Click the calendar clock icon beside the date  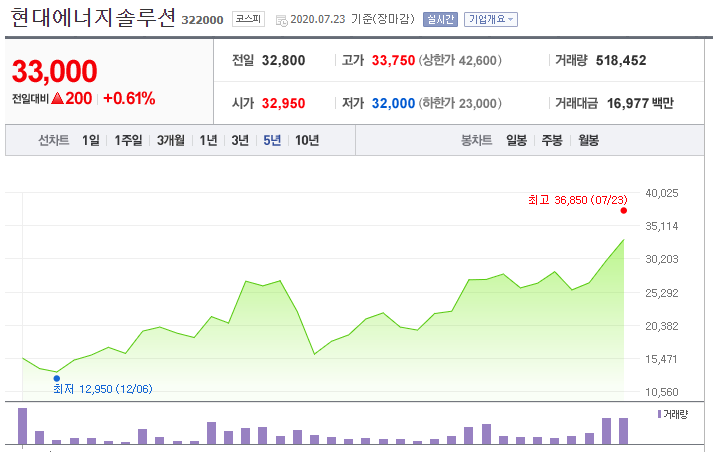(281, 20)
